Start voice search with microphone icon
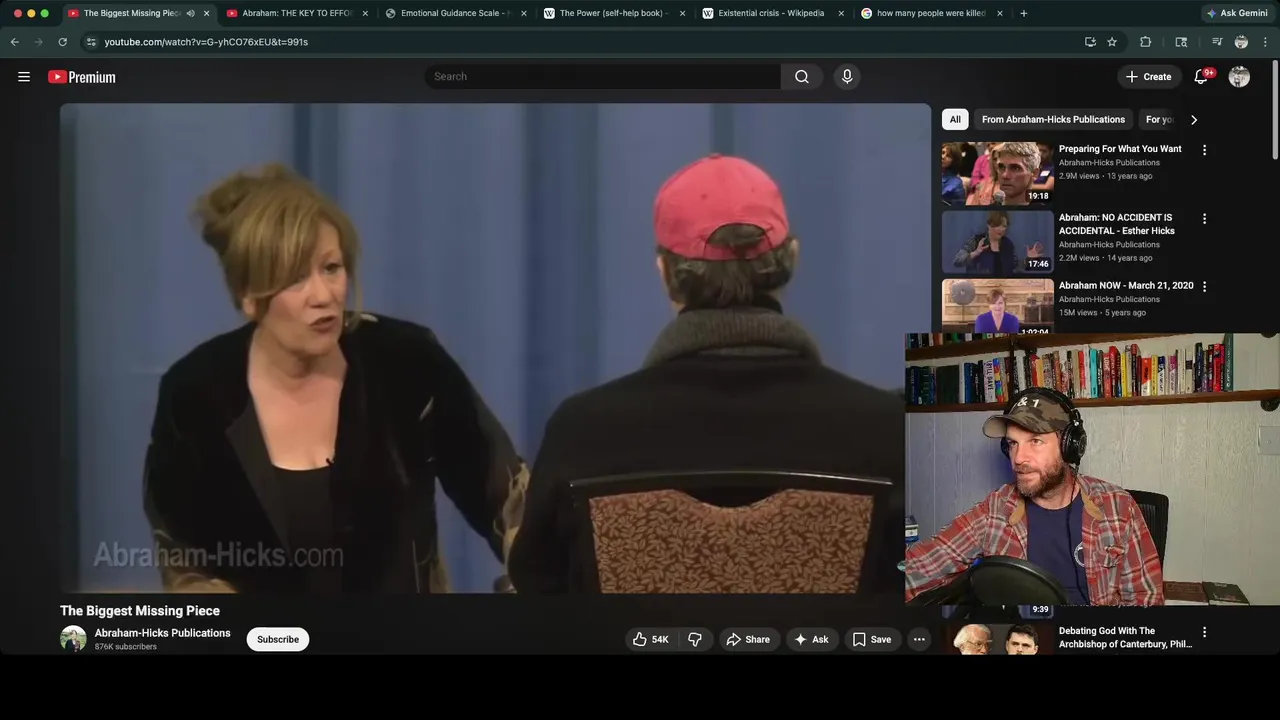This screenshot has width=1280, height=720. click(x=847, y=77)
